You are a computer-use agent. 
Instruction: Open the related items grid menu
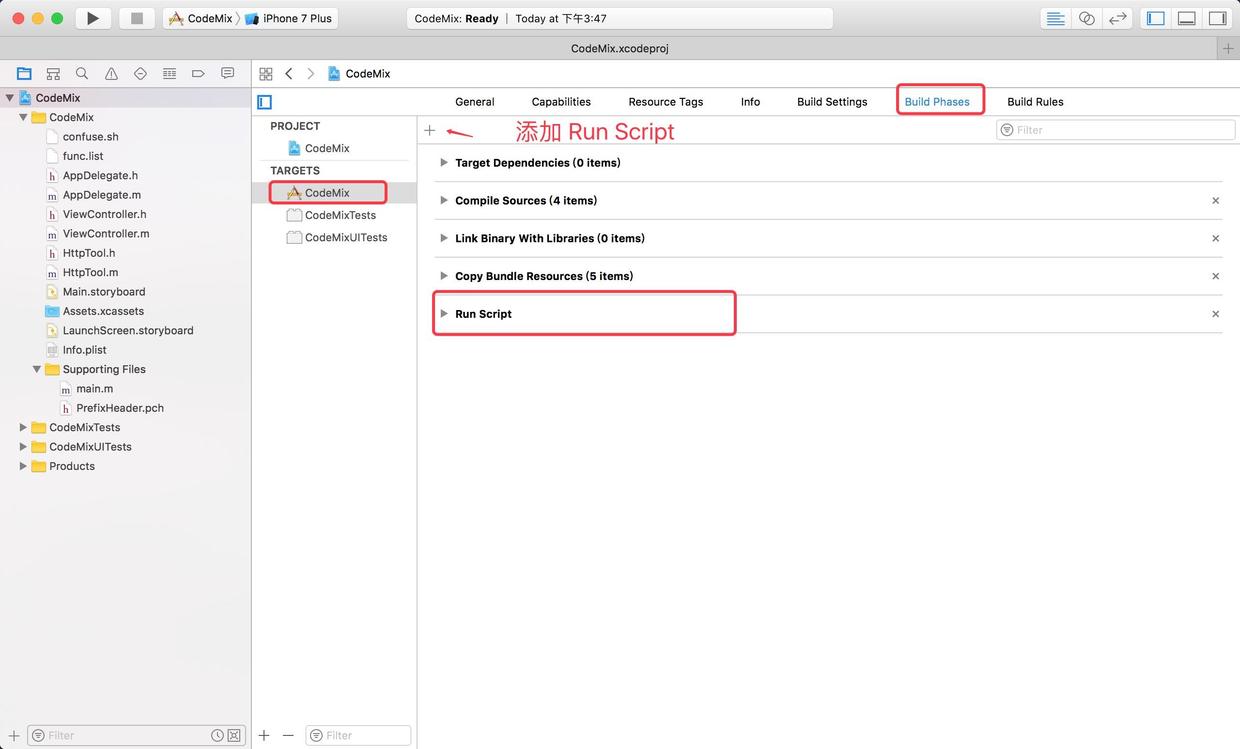tap(266, 74)
